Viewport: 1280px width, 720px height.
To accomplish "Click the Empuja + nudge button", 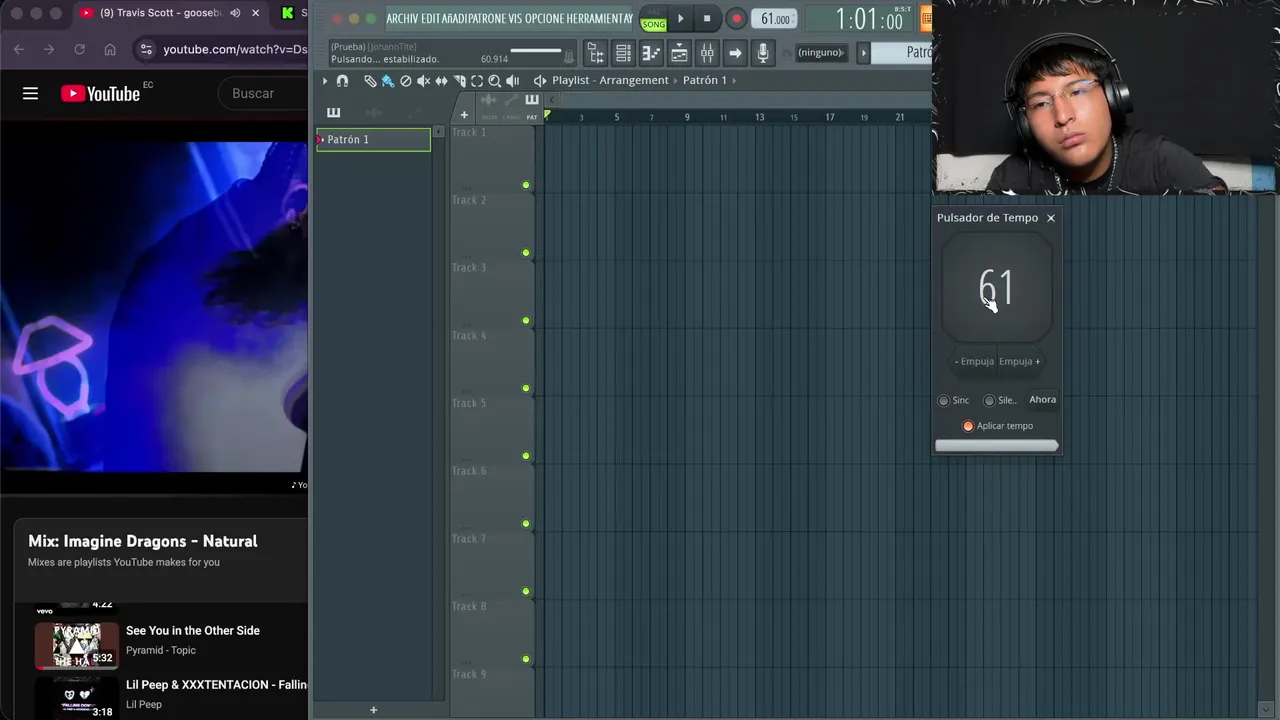I will (1019, 361).
